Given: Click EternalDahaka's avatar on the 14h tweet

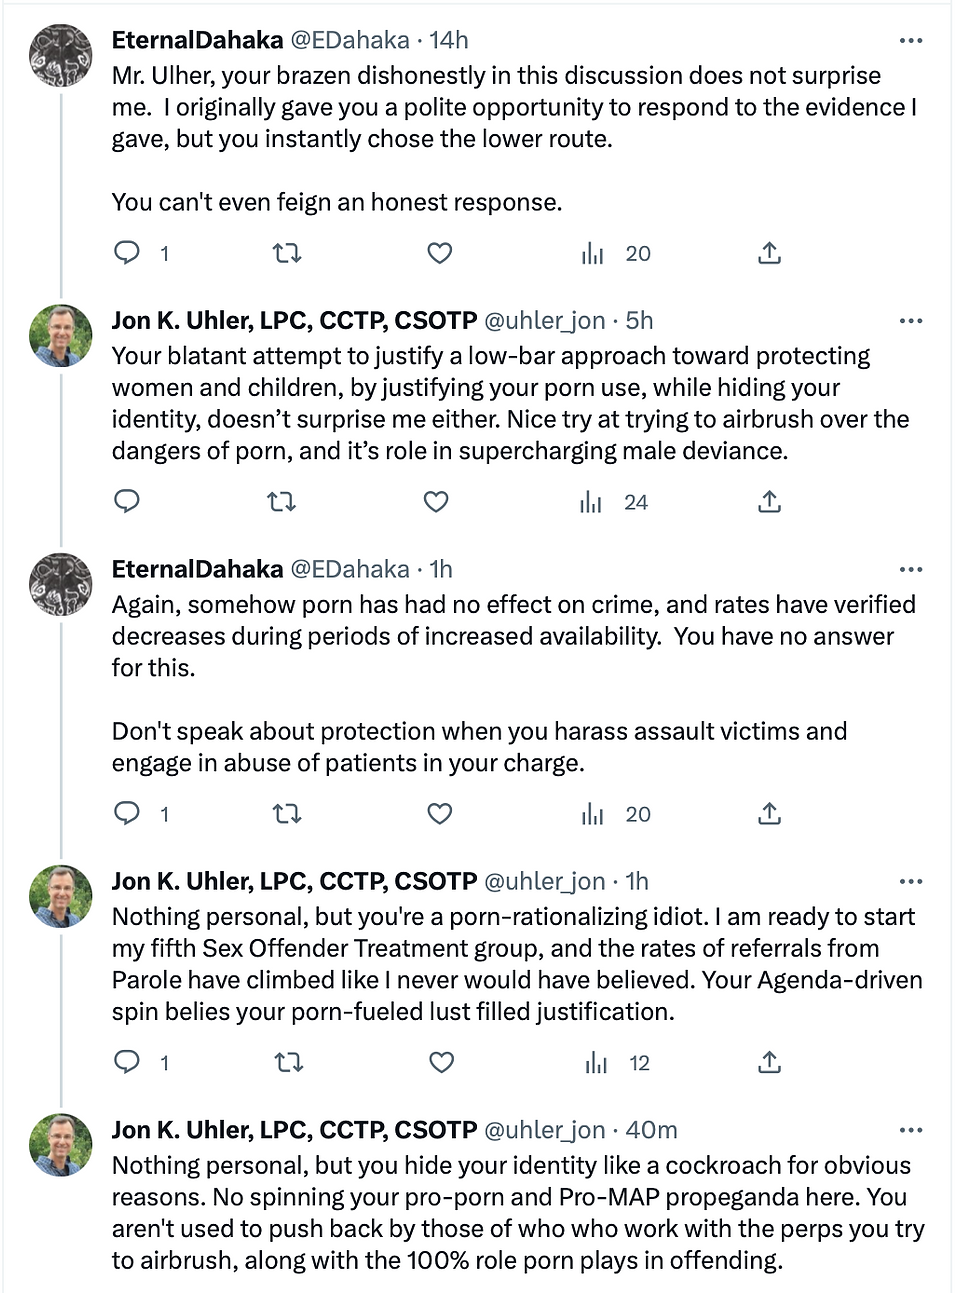Looking at the screenshot, I should pos(62,54).
